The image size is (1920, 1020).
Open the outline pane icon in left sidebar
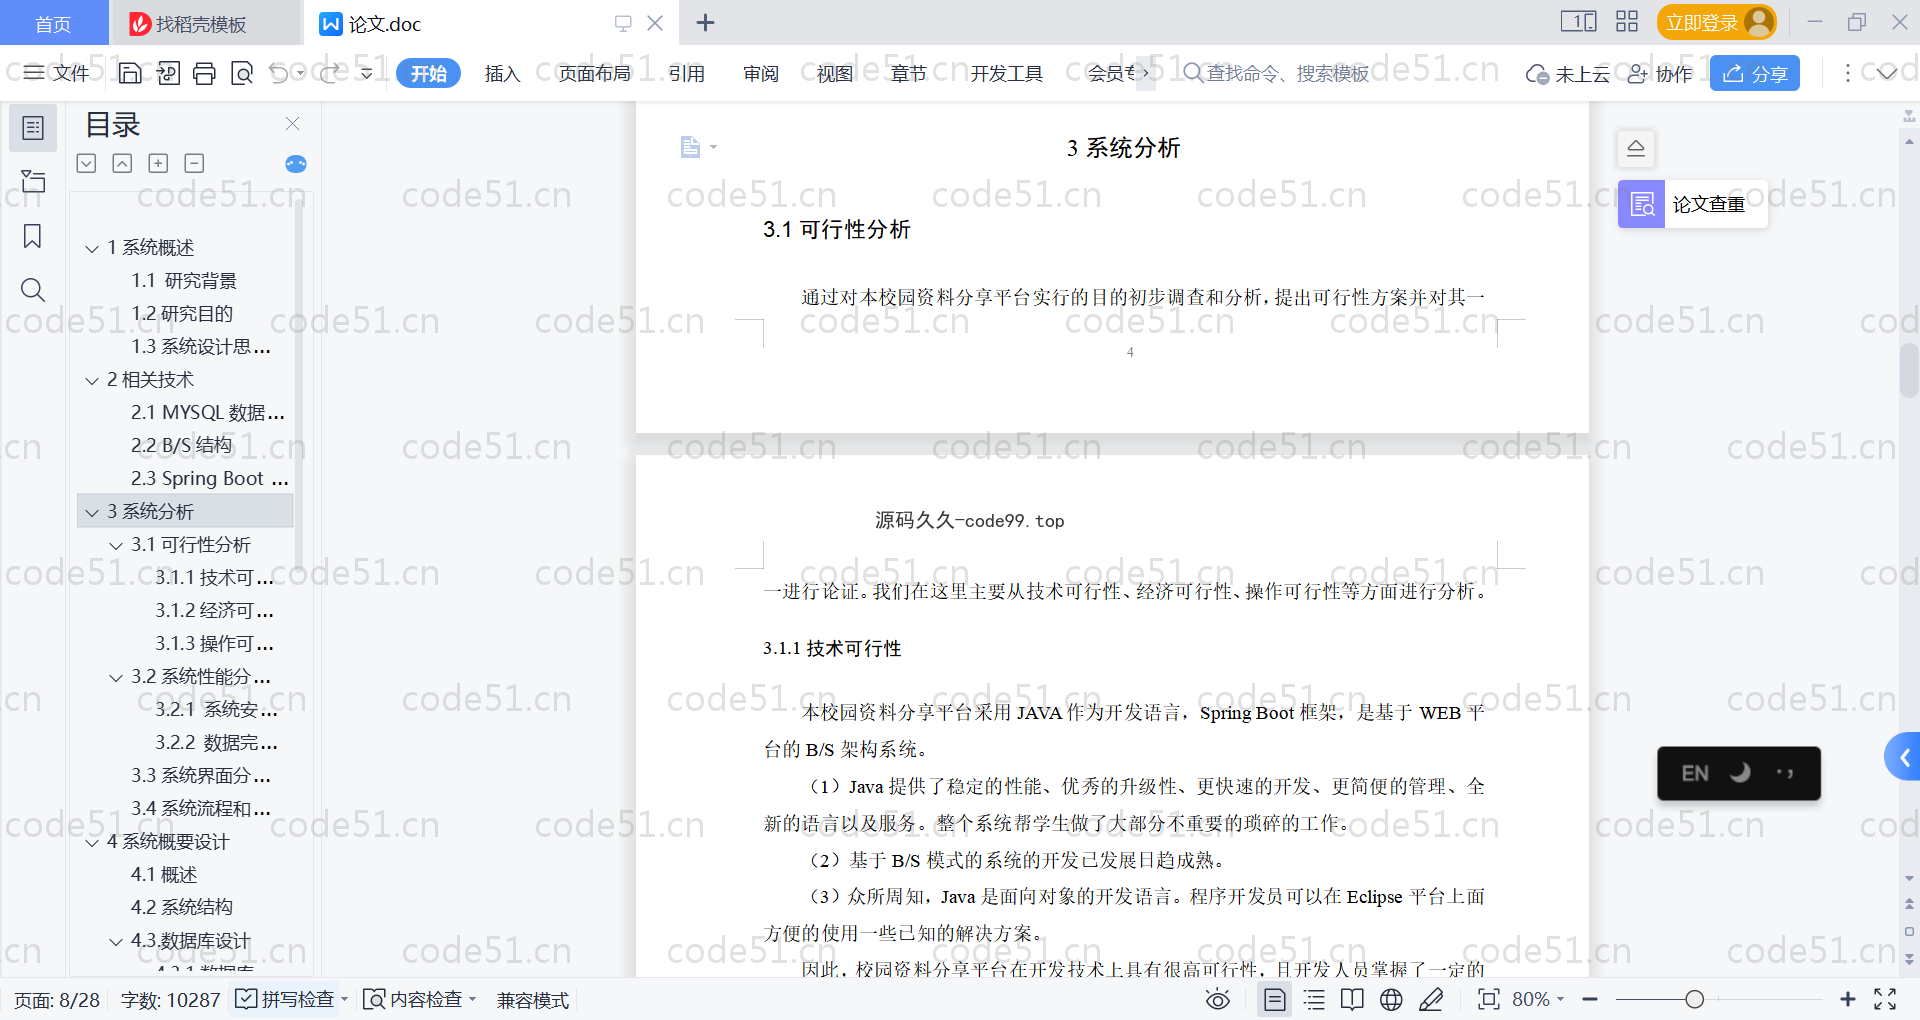pyautogui.click(x=33, y=128)
